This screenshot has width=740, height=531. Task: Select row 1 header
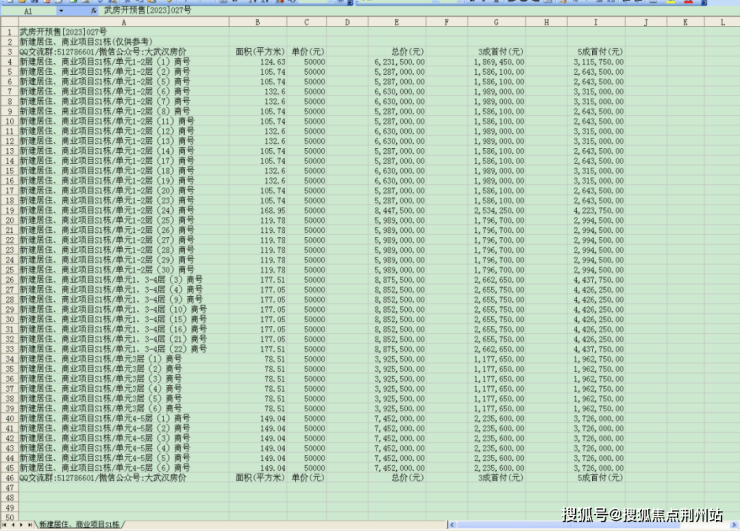pos(9,32)
